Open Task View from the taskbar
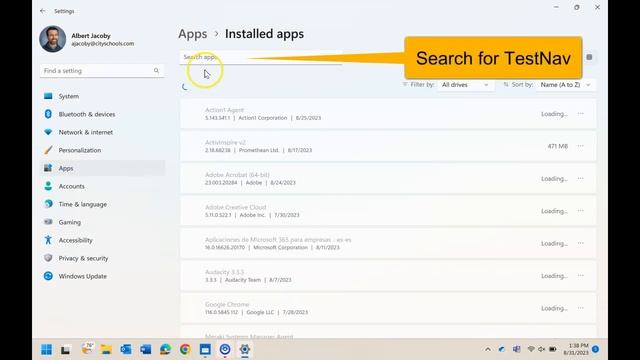The height and width of the screenshot is (360, 640). pos(66,350)
